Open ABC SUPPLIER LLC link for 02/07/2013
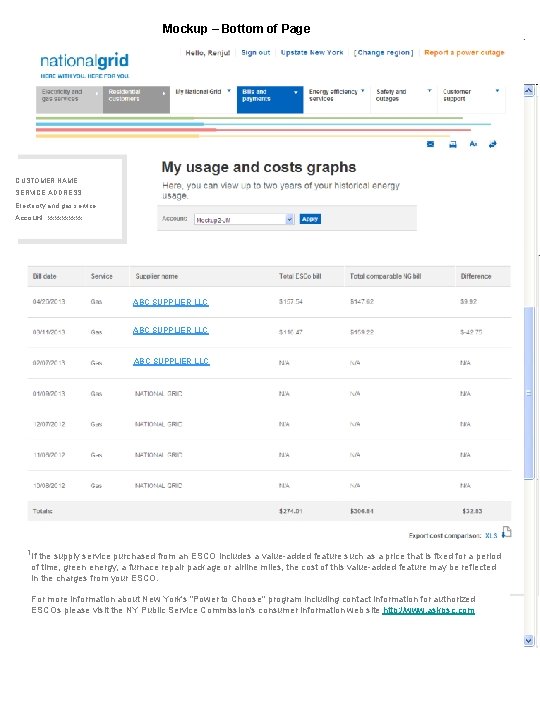540x720 pixels. [x=171, y=361]
